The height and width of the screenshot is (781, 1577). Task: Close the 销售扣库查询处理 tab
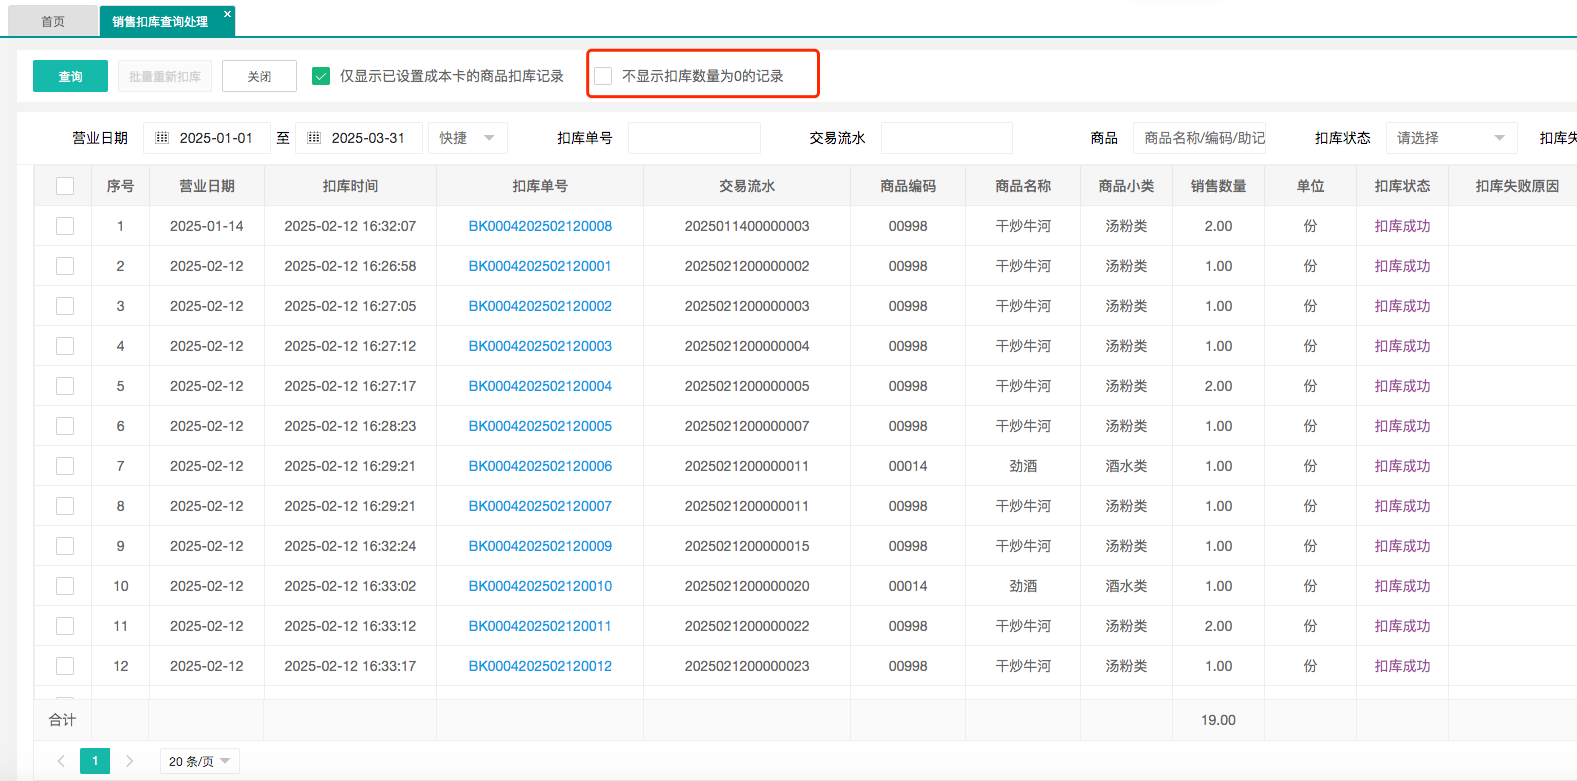227,14
